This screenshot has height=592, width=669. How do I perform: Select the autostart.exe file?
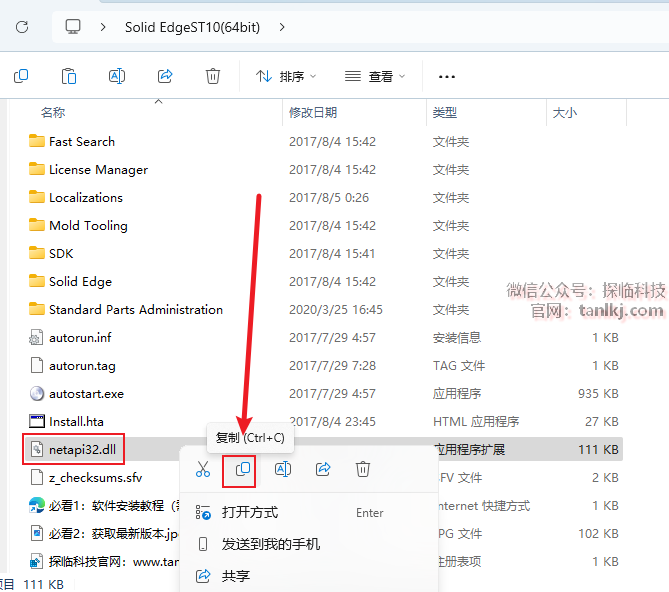coord(86,394)
